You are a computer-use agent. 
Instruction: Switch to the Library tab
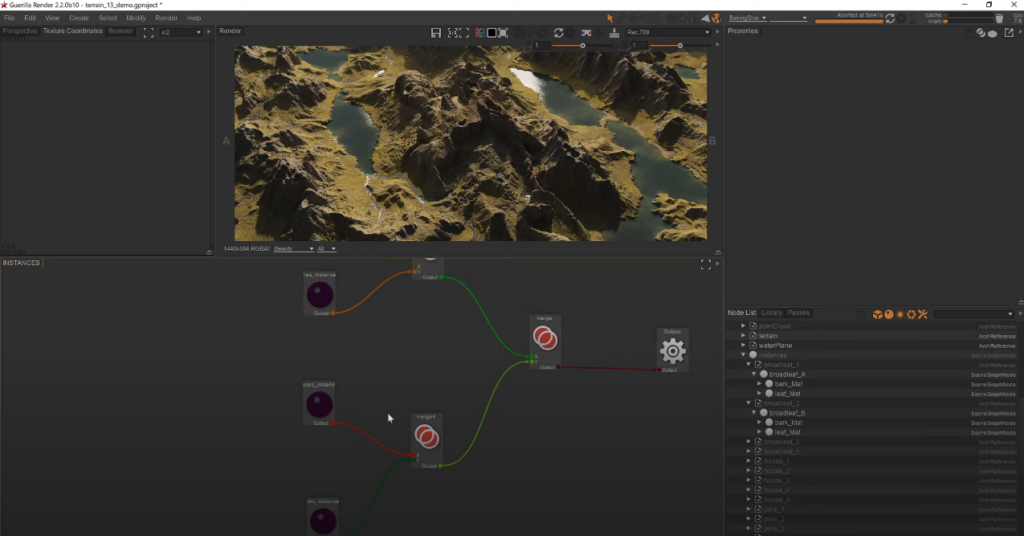(772, 313)
